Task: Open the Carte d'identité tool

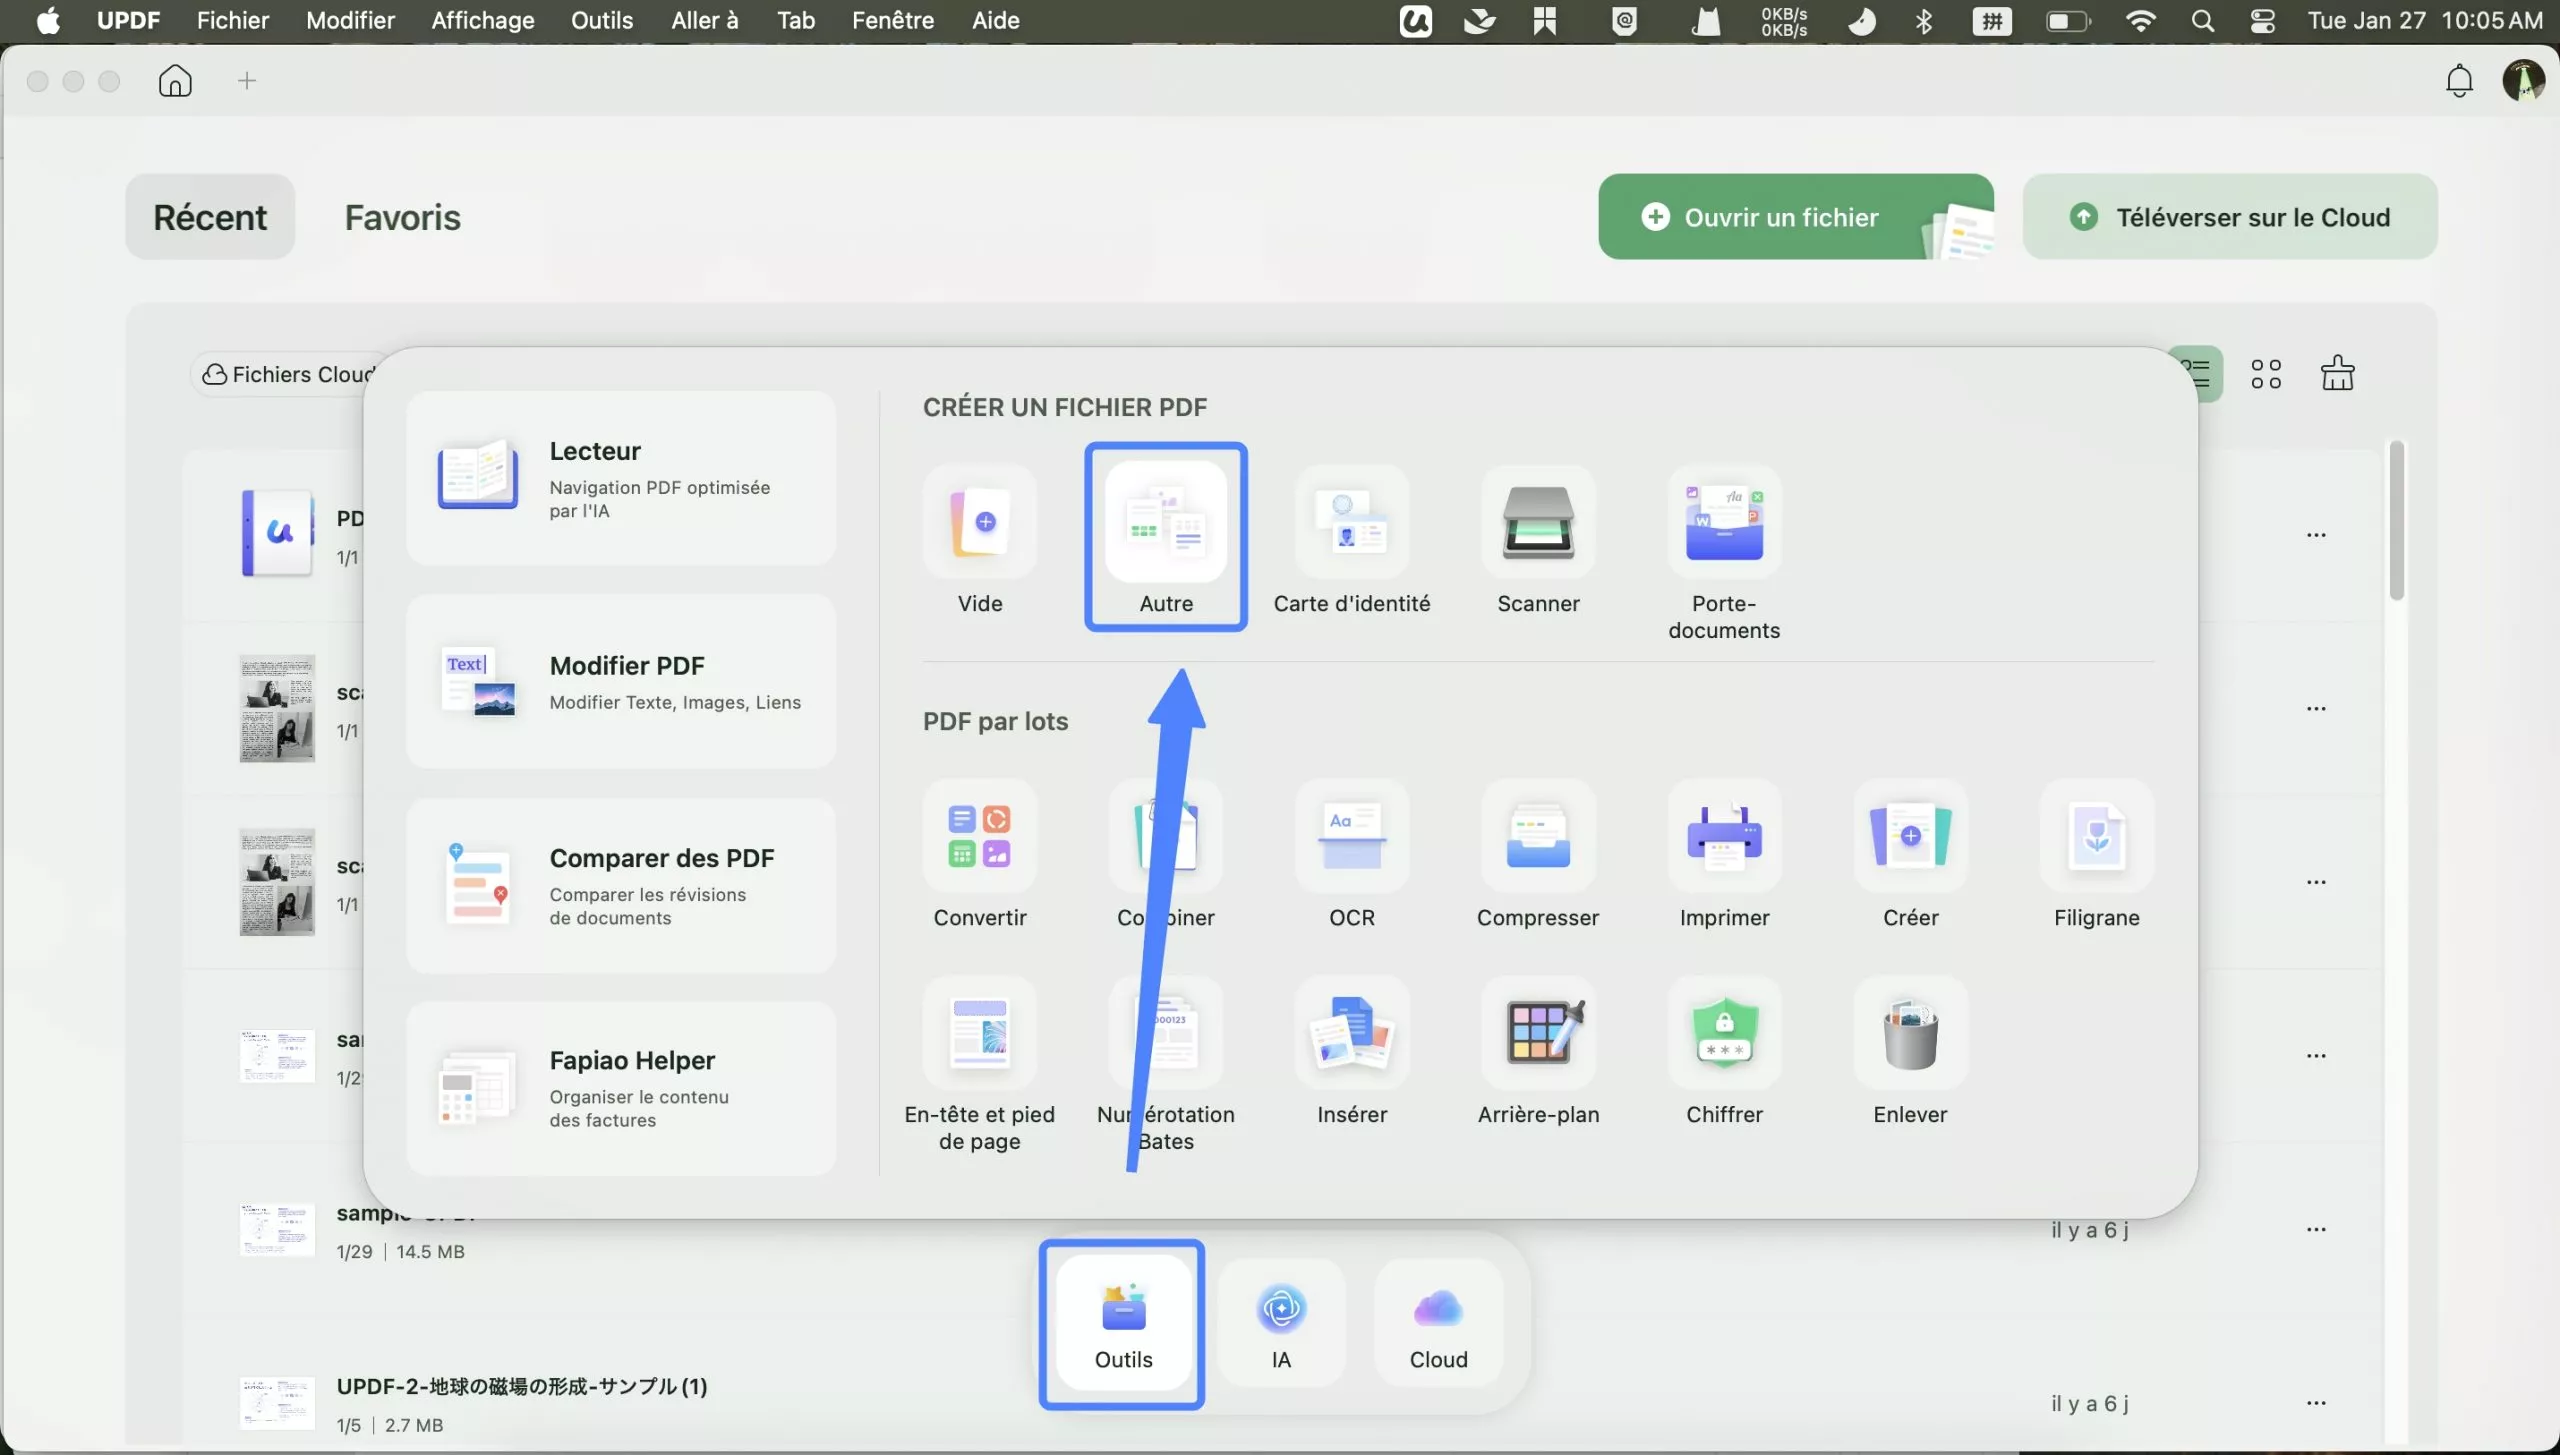Action: pyautogui.click(x=1351, y=524)
